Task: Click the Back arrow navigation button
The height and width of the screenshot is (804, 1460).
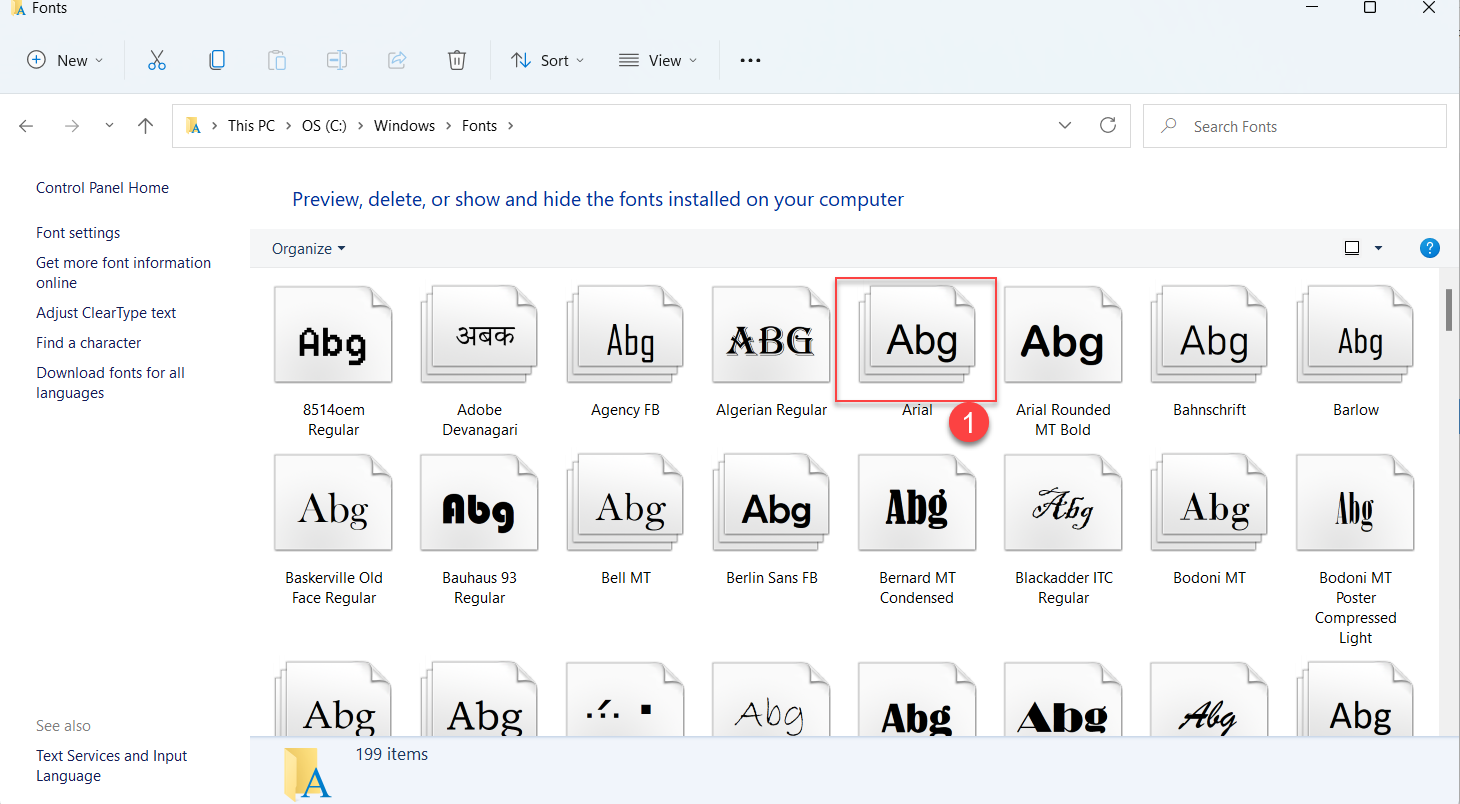Action: (x=27, y=126)
